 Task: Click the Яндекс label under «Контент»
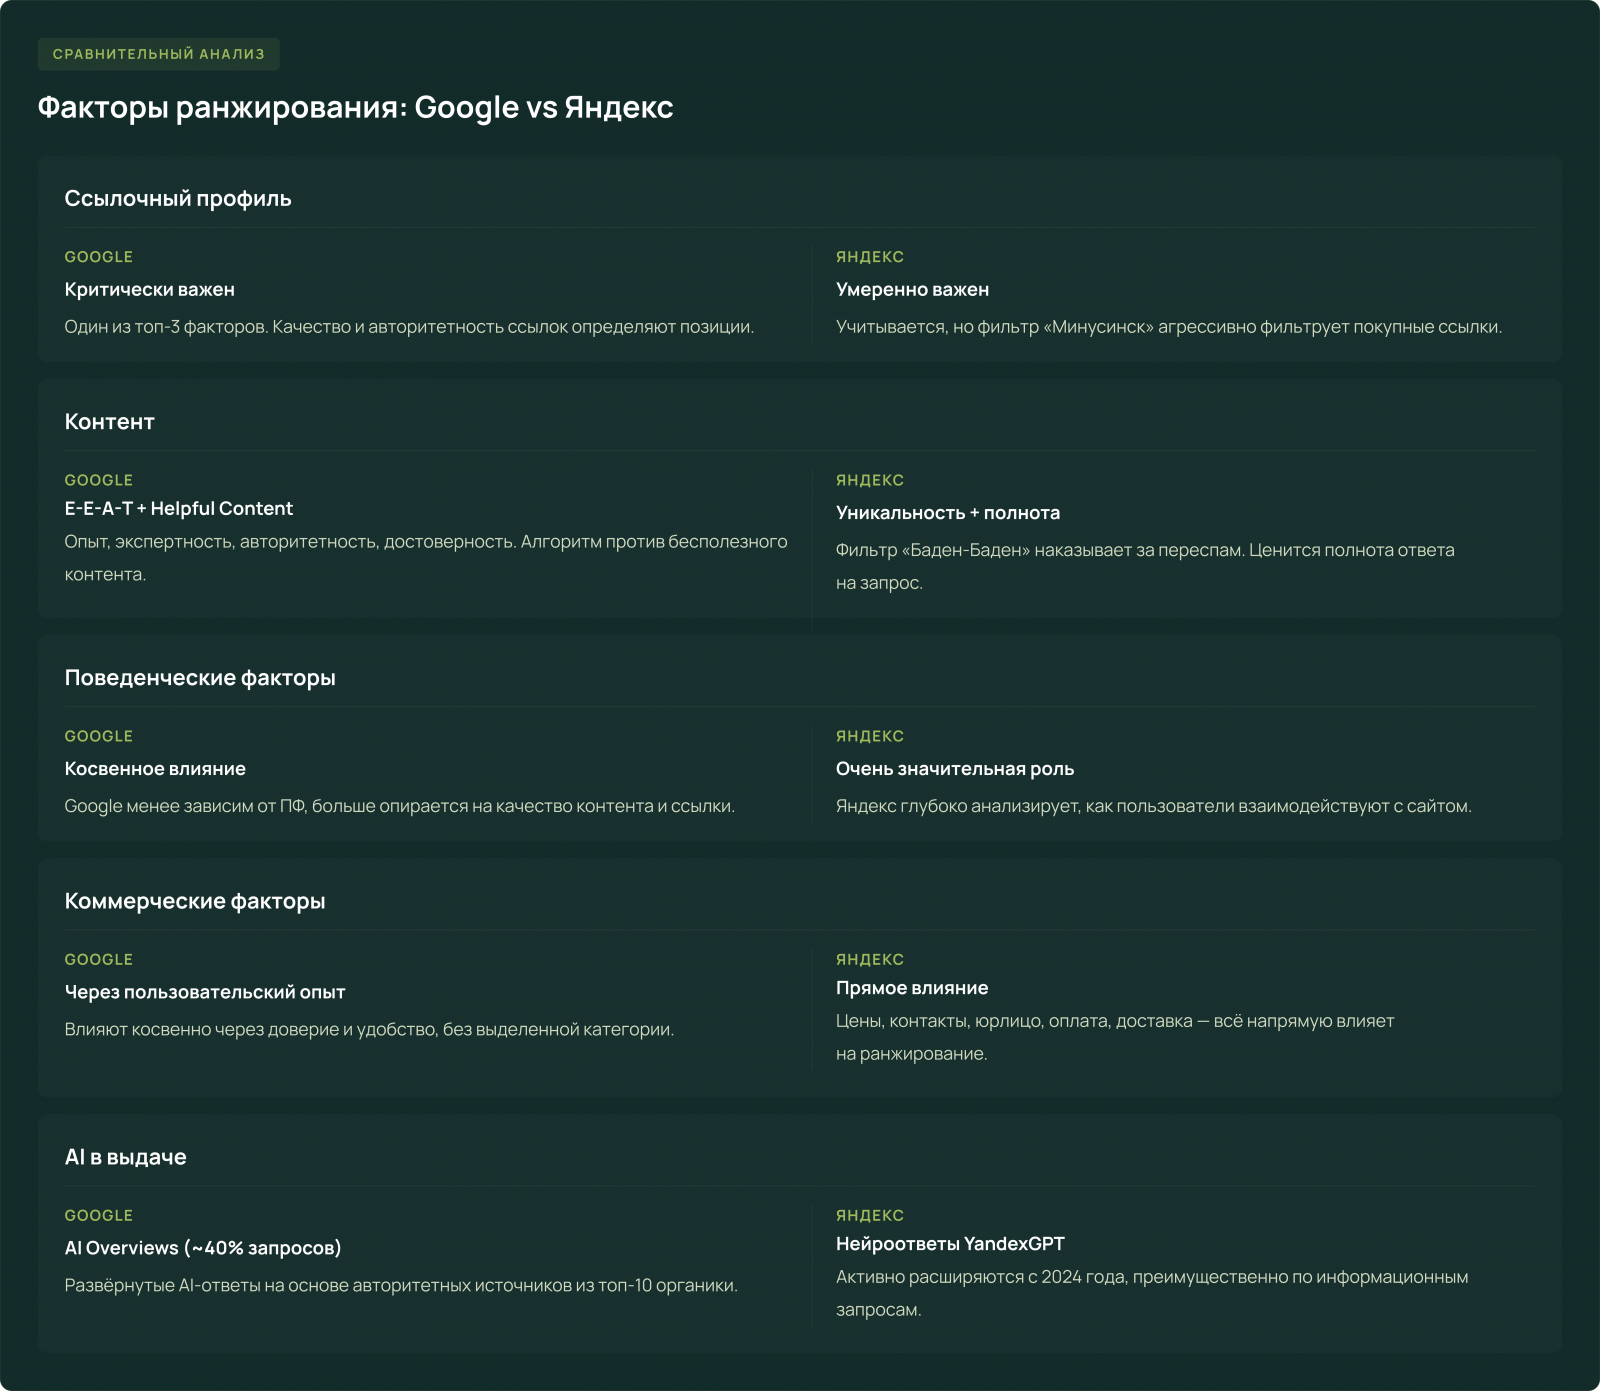click(x=869, y=480)
